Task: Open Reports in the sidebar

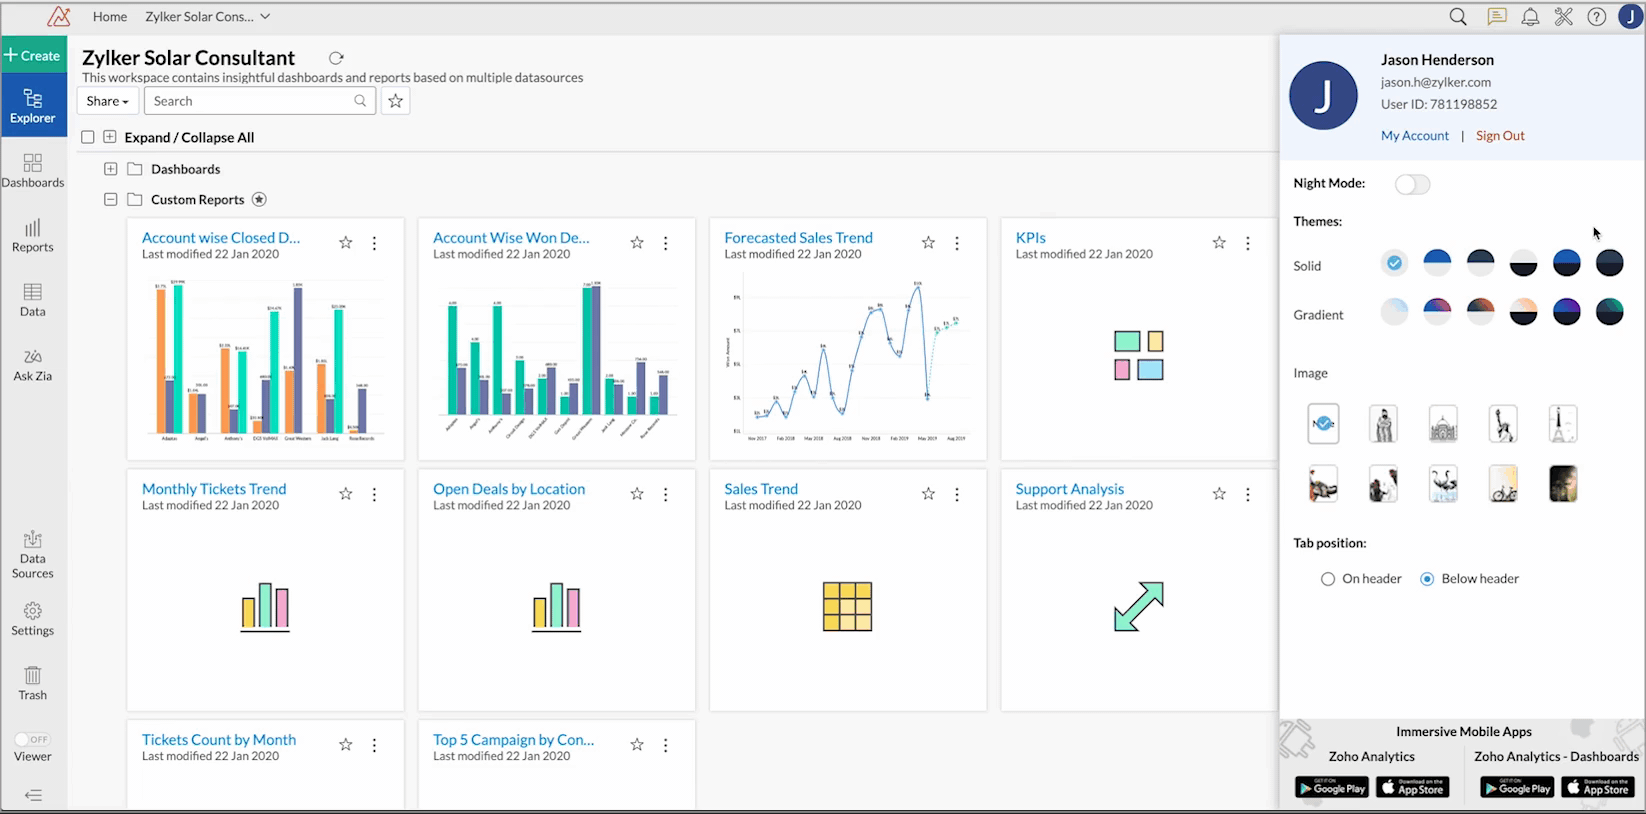Action: point(33,236)
